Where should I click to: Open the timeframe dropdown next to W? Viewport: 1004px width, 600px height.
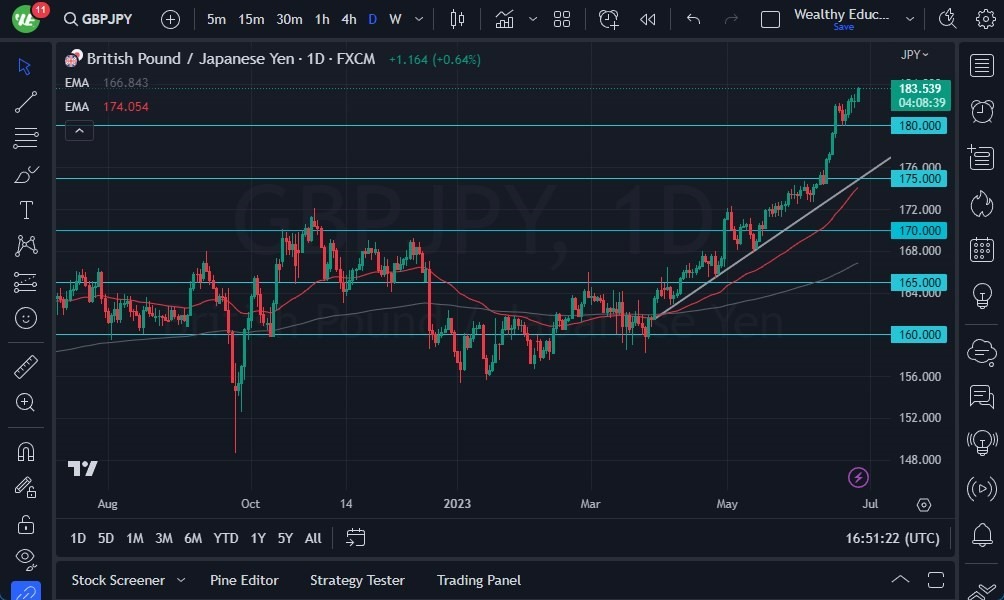pos(418,18)
